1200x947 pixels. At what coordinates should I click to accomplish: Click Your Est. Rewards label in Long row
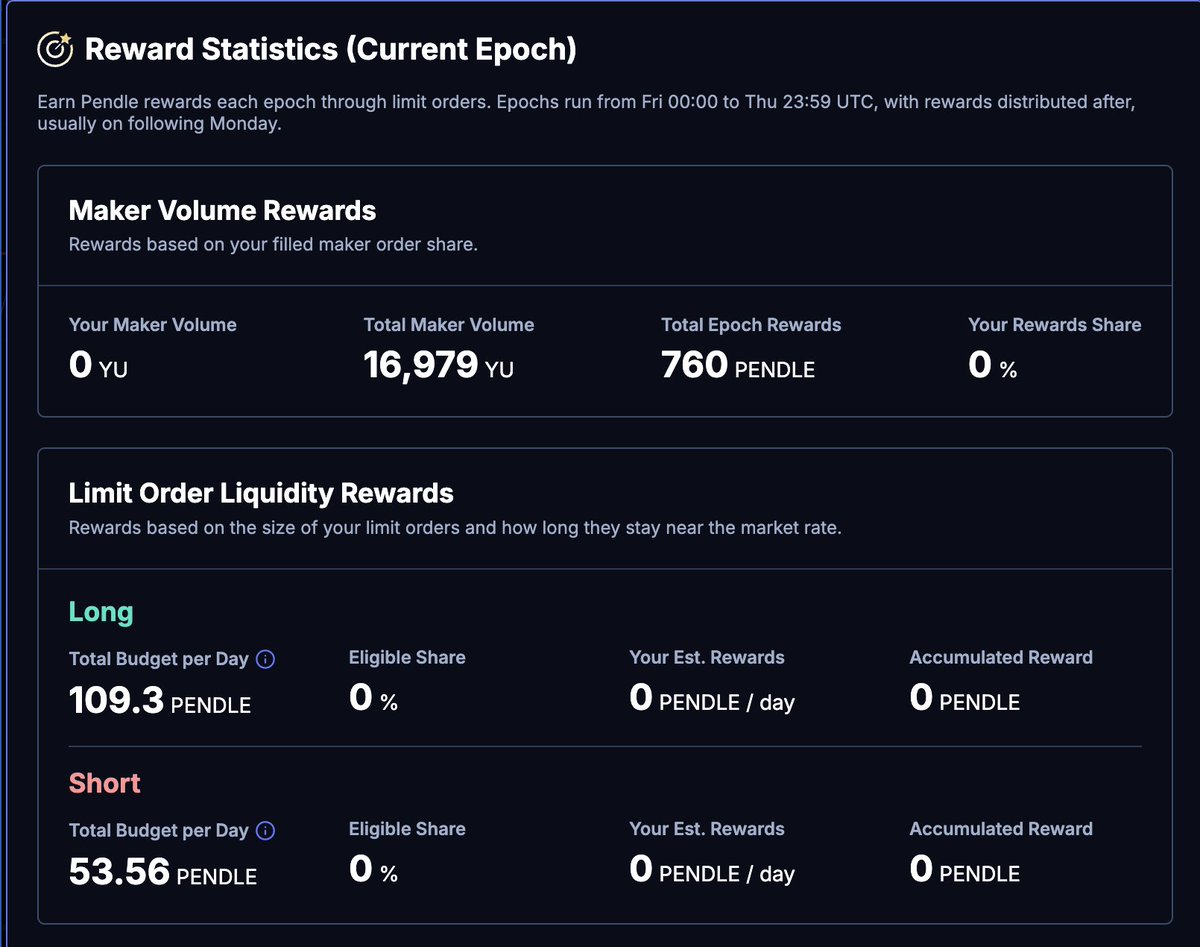(707, 658)
